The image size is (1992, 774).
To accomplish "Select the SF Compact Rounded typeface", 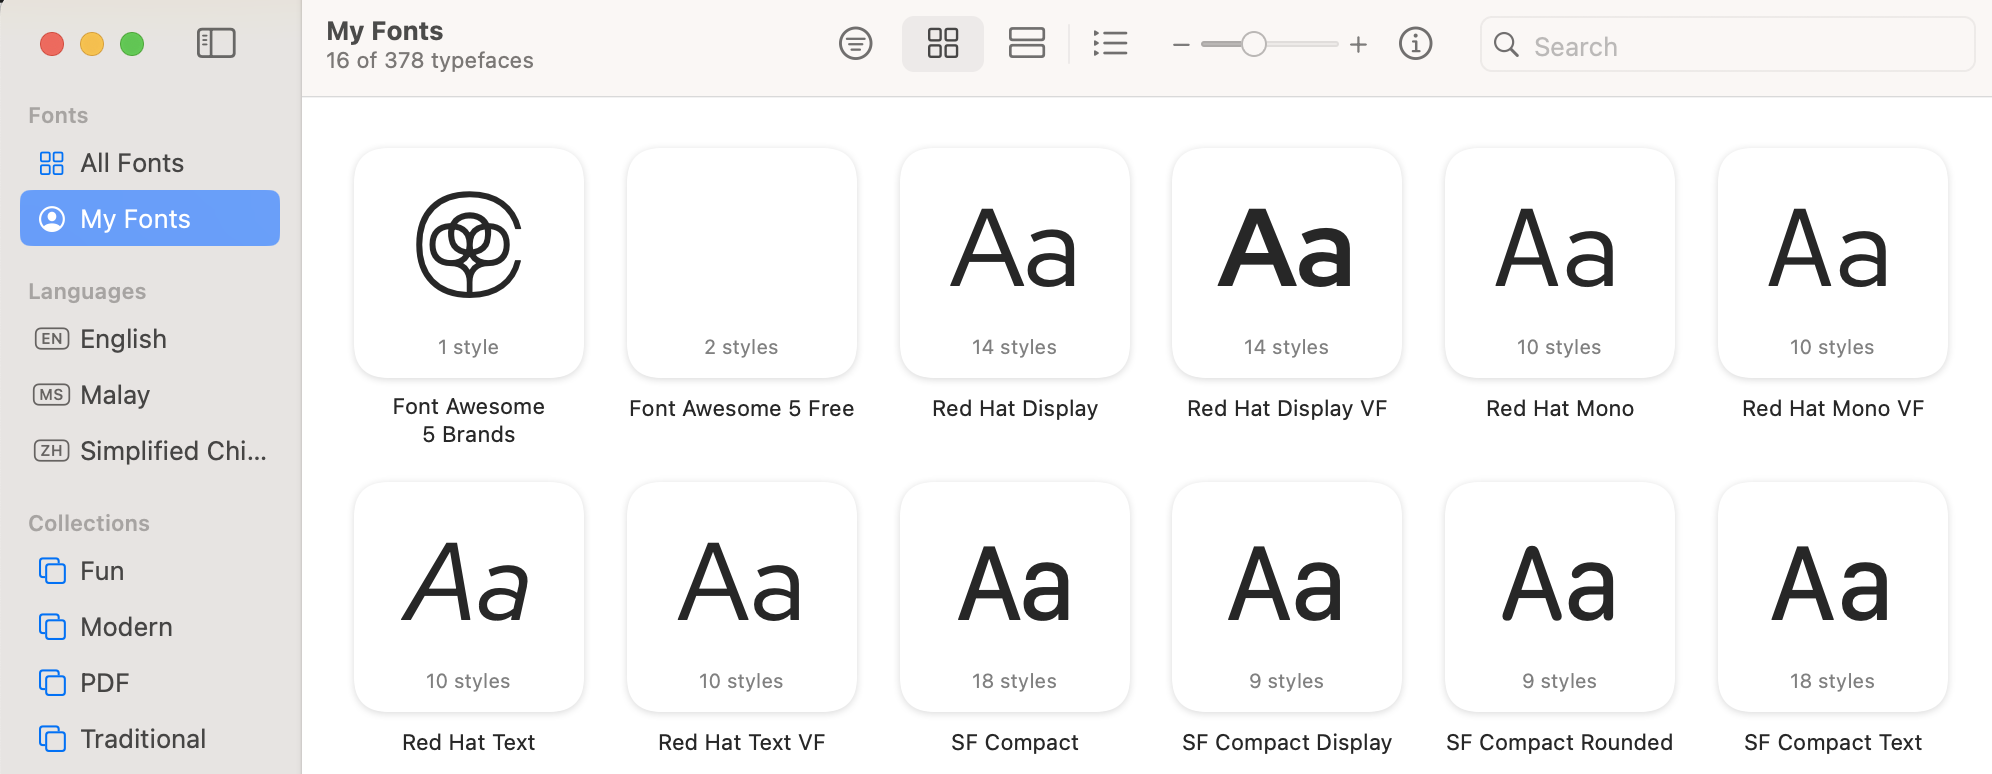I will tap(1559, 598).
